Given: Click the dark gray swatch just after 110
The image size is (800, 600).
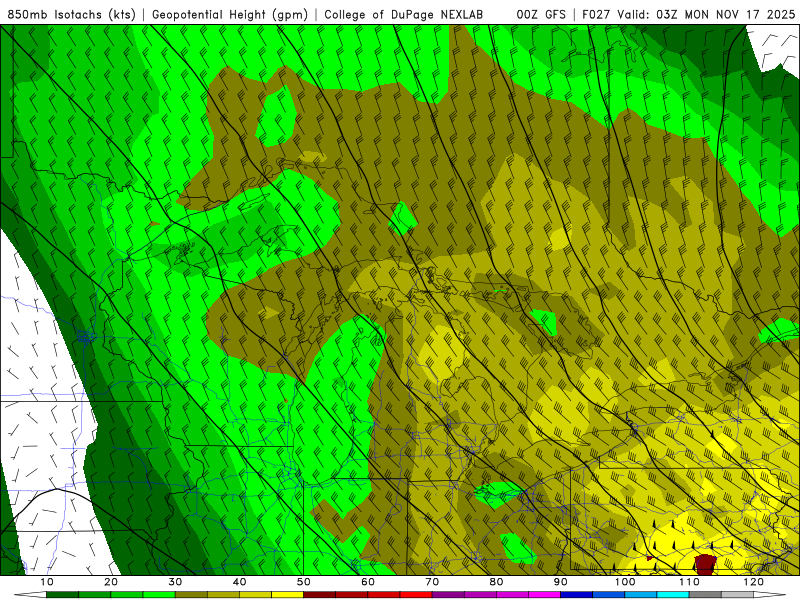Looking at the screenshot, I should (705, 595).
